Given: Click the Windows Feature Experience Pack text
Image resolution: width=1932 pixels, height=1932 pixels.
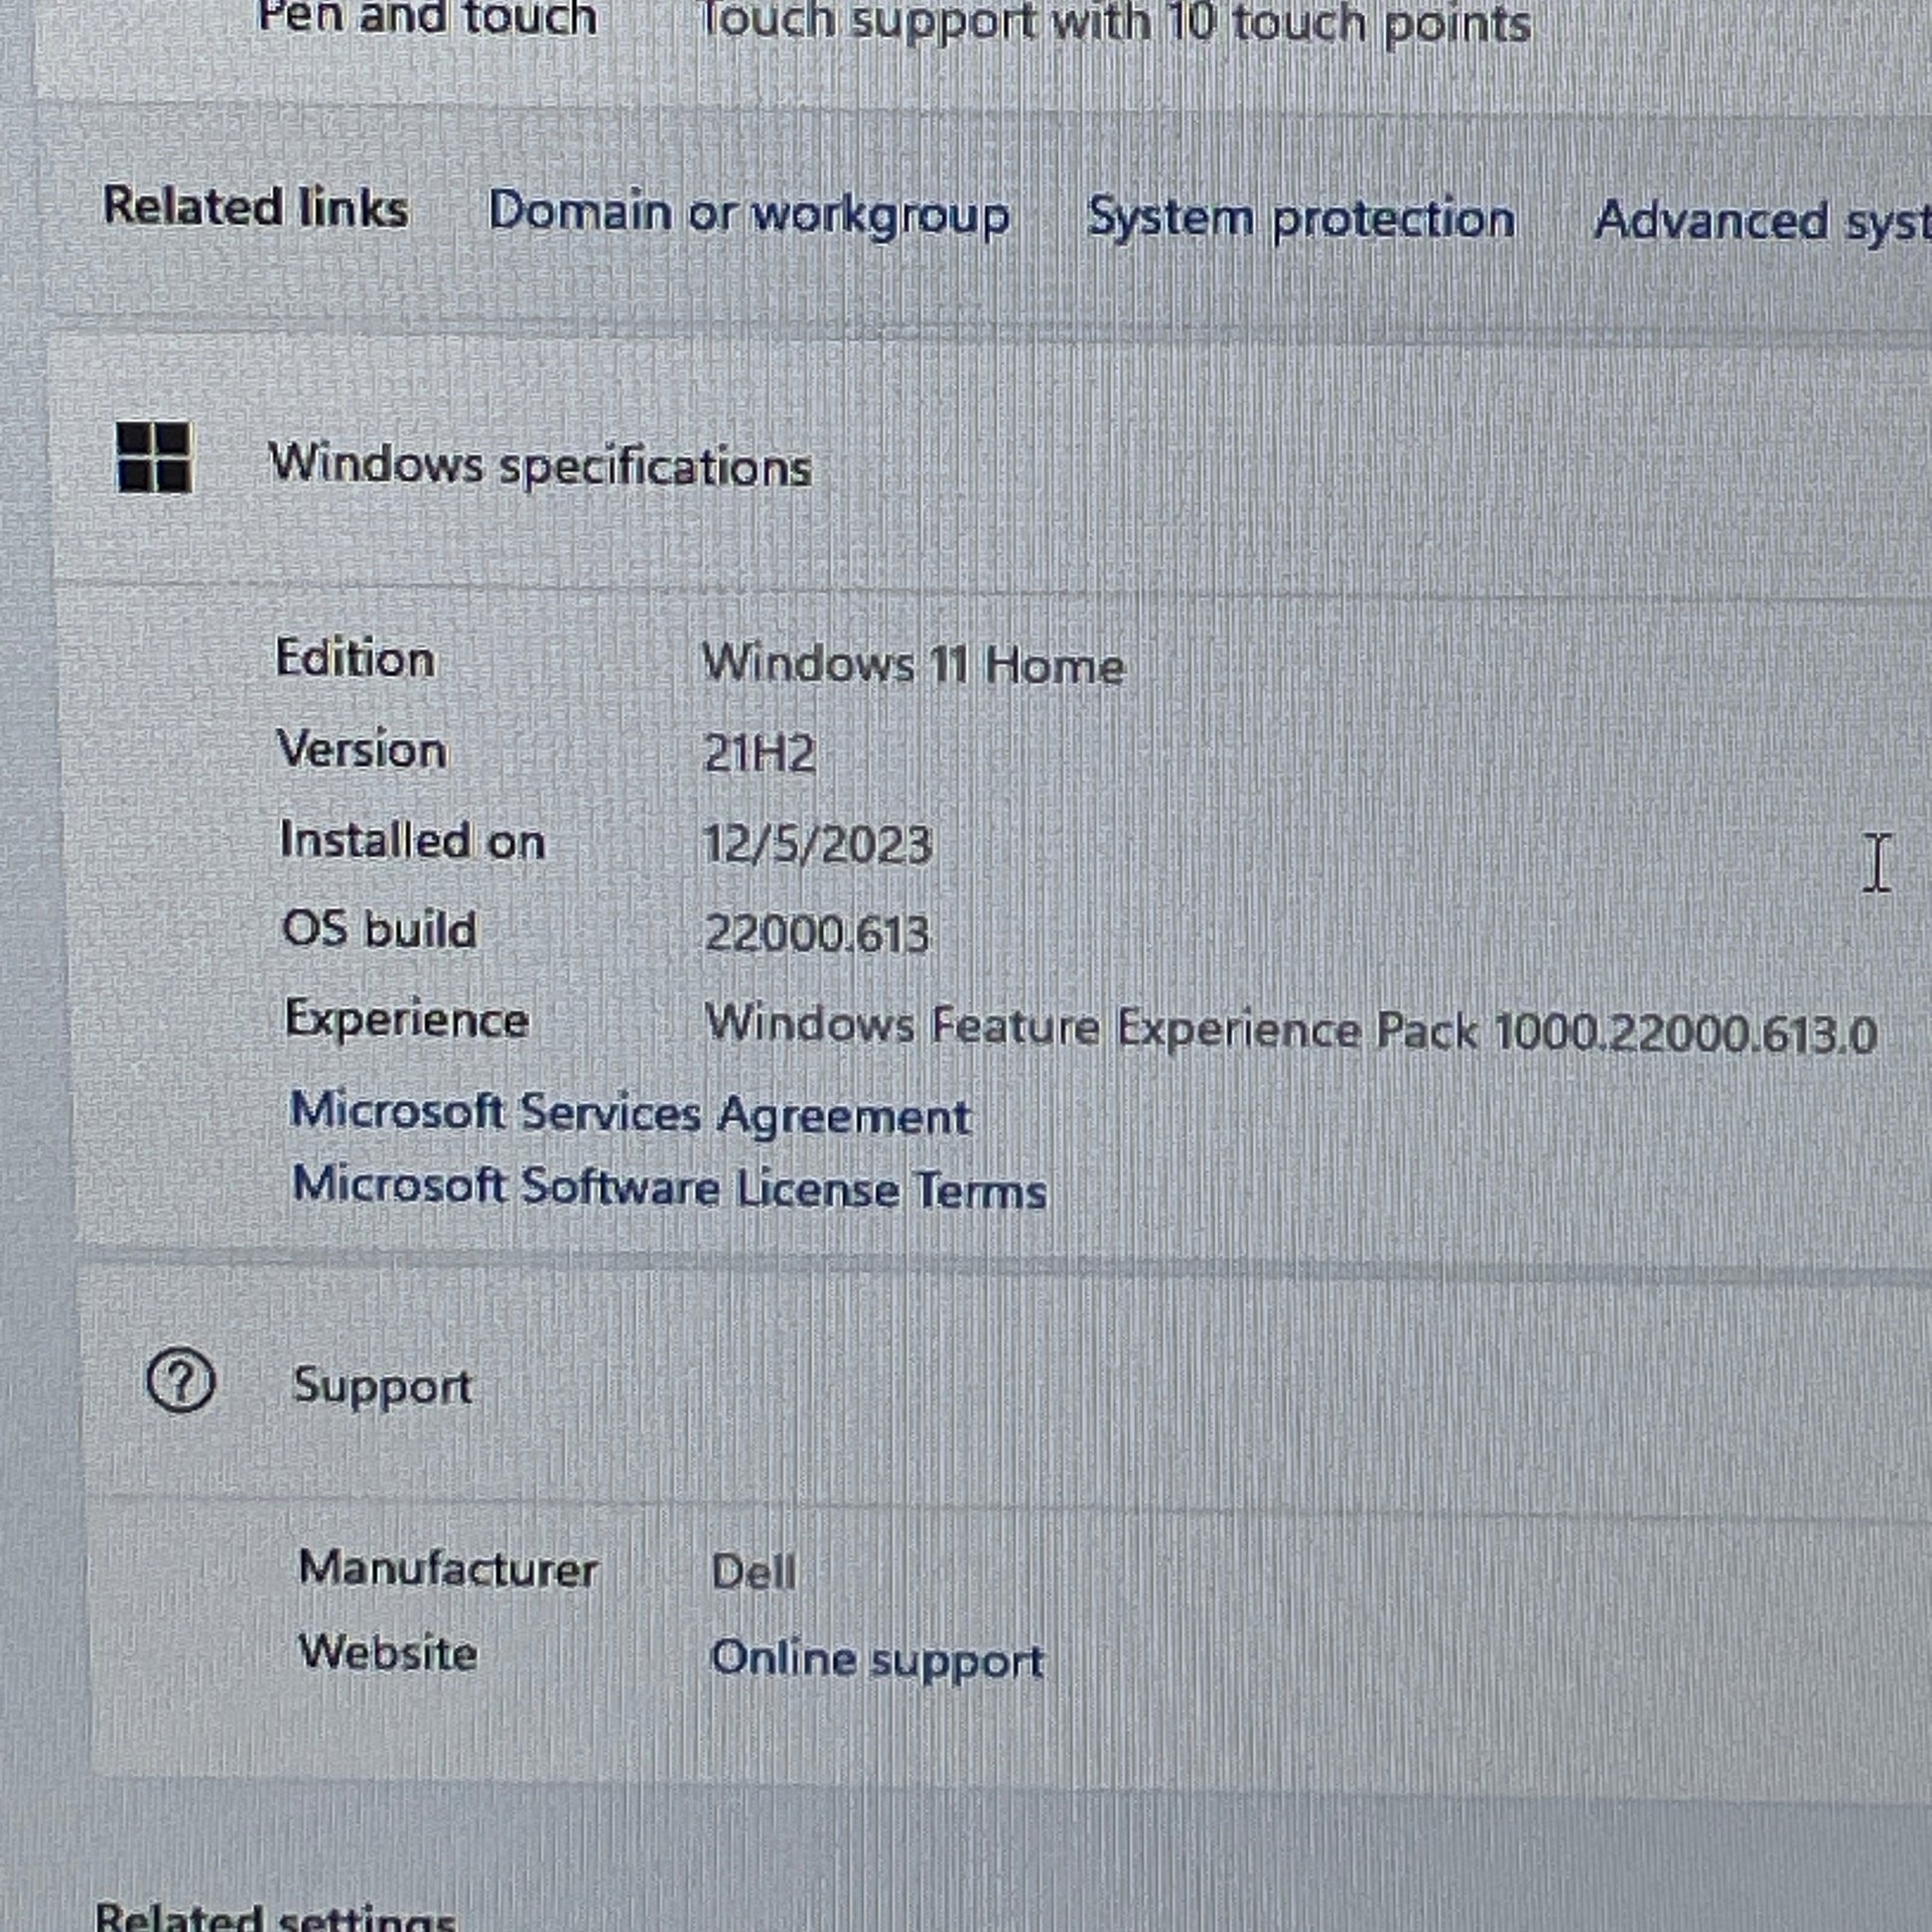Looking at the screenshot, I should click(x=1290, y=1030).
